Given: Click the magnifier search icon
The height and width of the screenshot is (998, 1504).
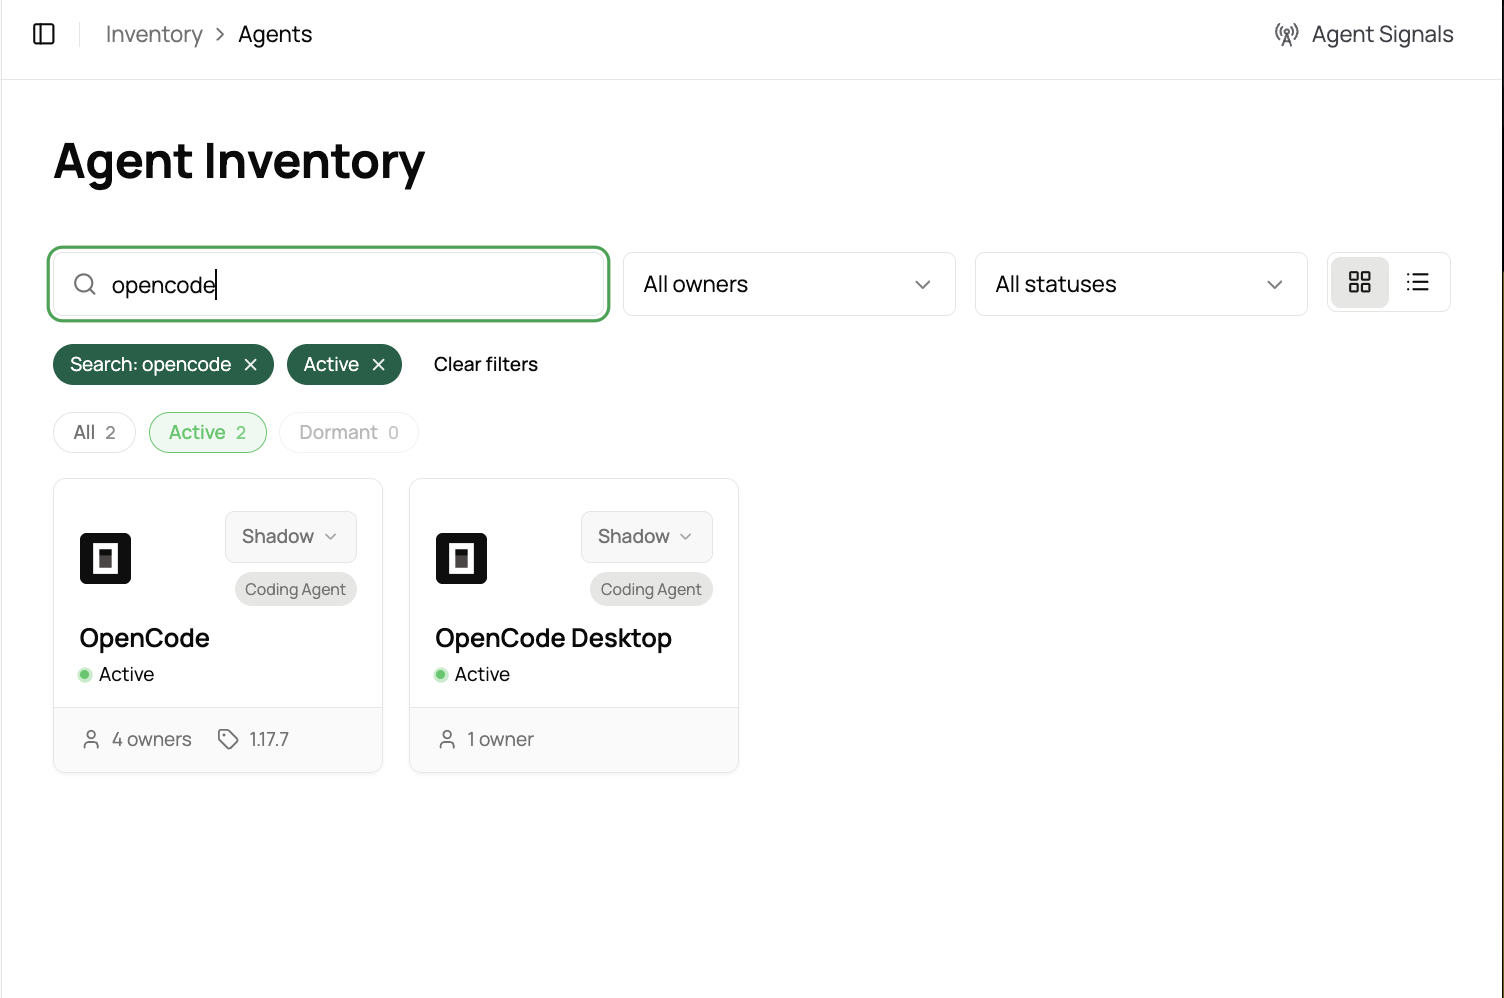Looking at the screenshot, I should (x=85, y=284).
